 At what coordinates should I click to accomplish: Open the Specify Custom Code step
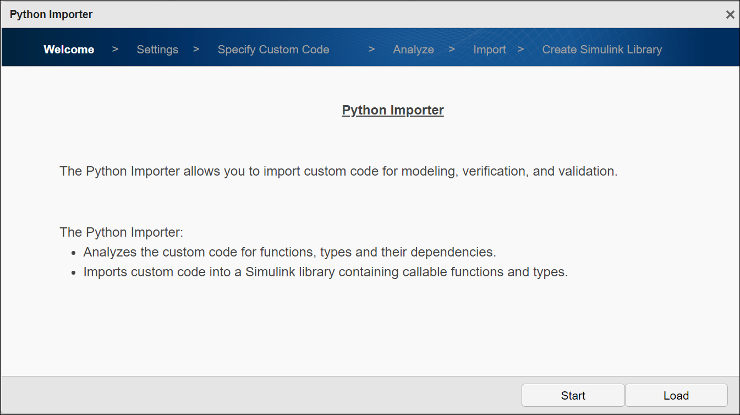273,49
